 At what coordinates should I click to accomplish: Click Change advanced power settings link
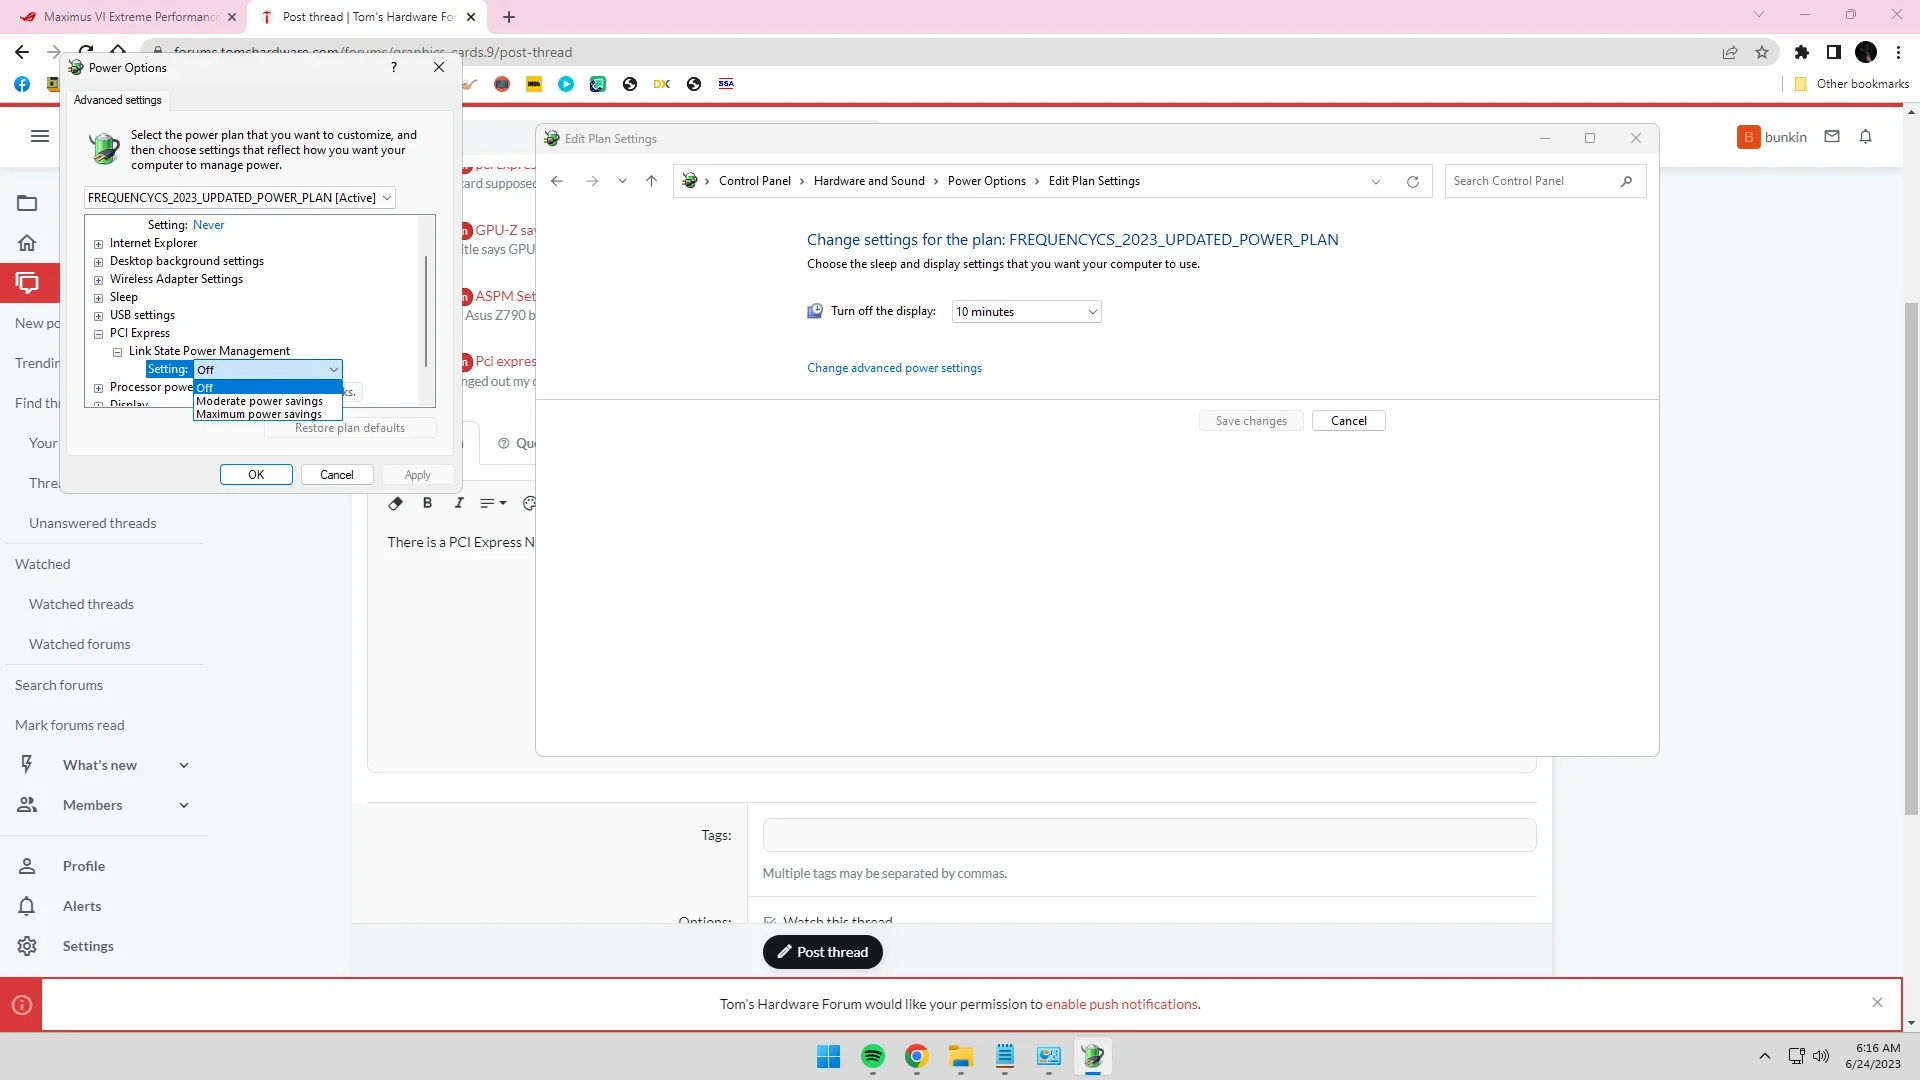pos(894,368)
